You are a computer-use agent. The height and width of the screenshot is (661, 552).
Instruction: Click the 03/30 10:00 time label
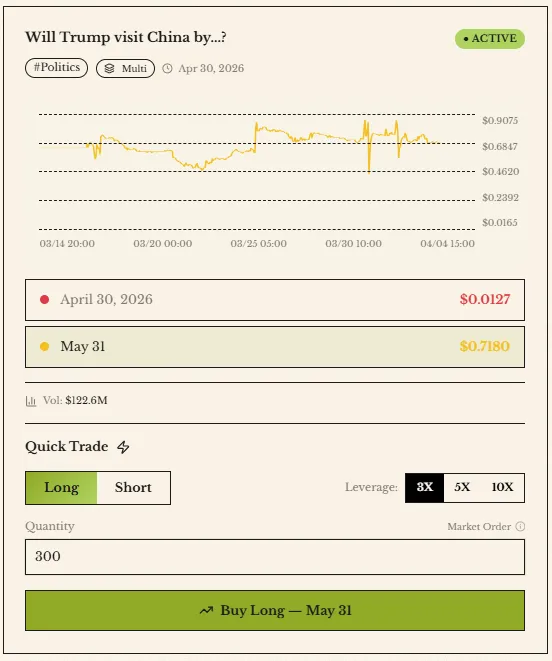coord(353,244)
